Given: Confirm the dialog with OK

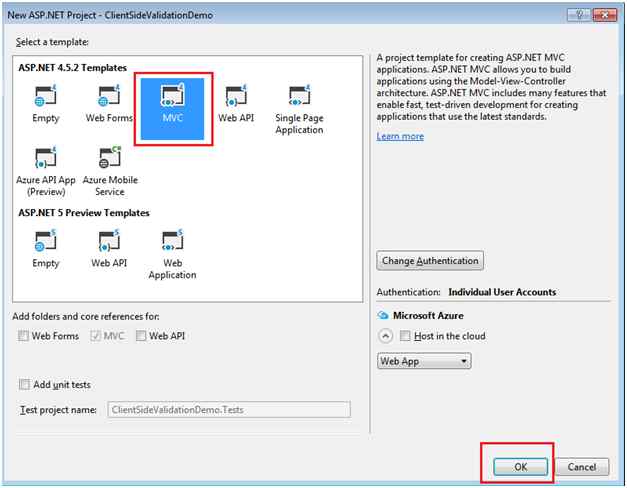Looking at the screenshot, I should (520, 467).
